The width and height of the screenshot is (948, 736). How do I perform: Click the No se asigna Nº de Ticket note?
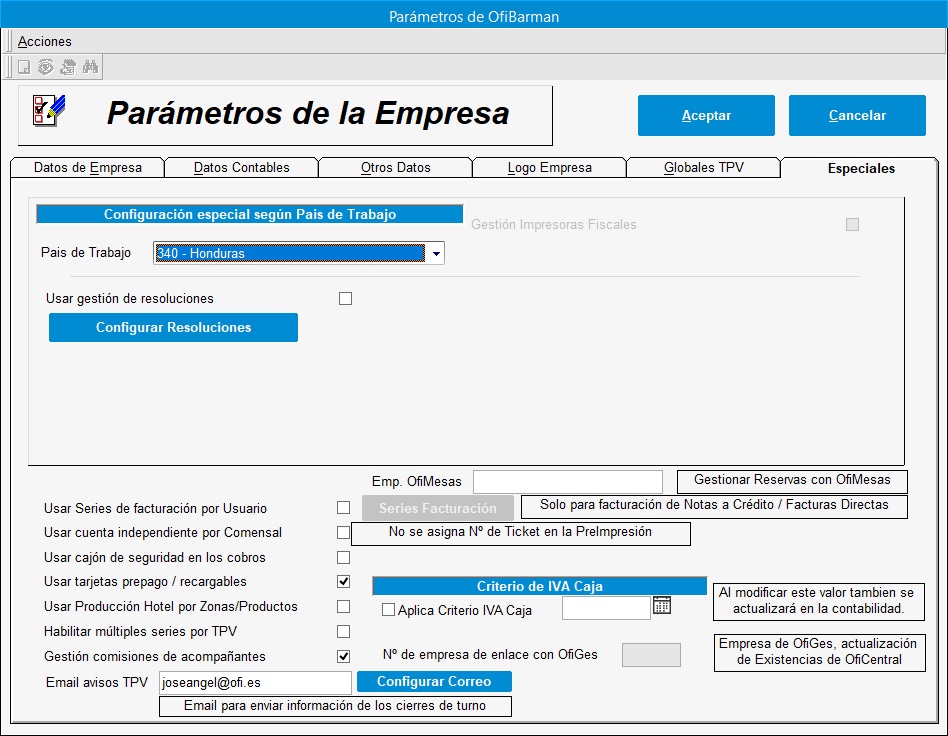[x=521, y=533]
